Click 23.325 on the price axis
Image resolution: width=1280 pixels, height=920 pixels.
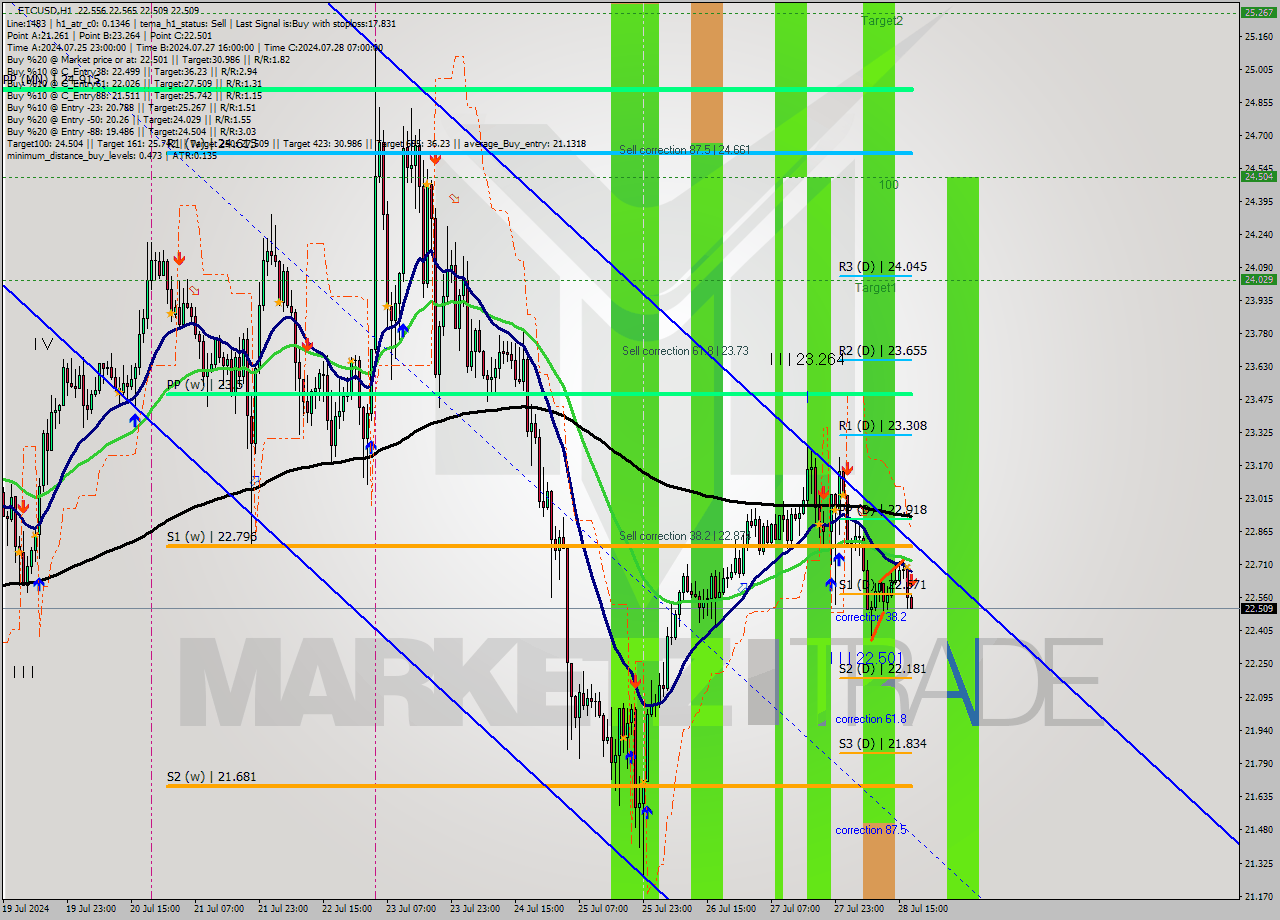pyautogui.click(x=1258, y=432)
